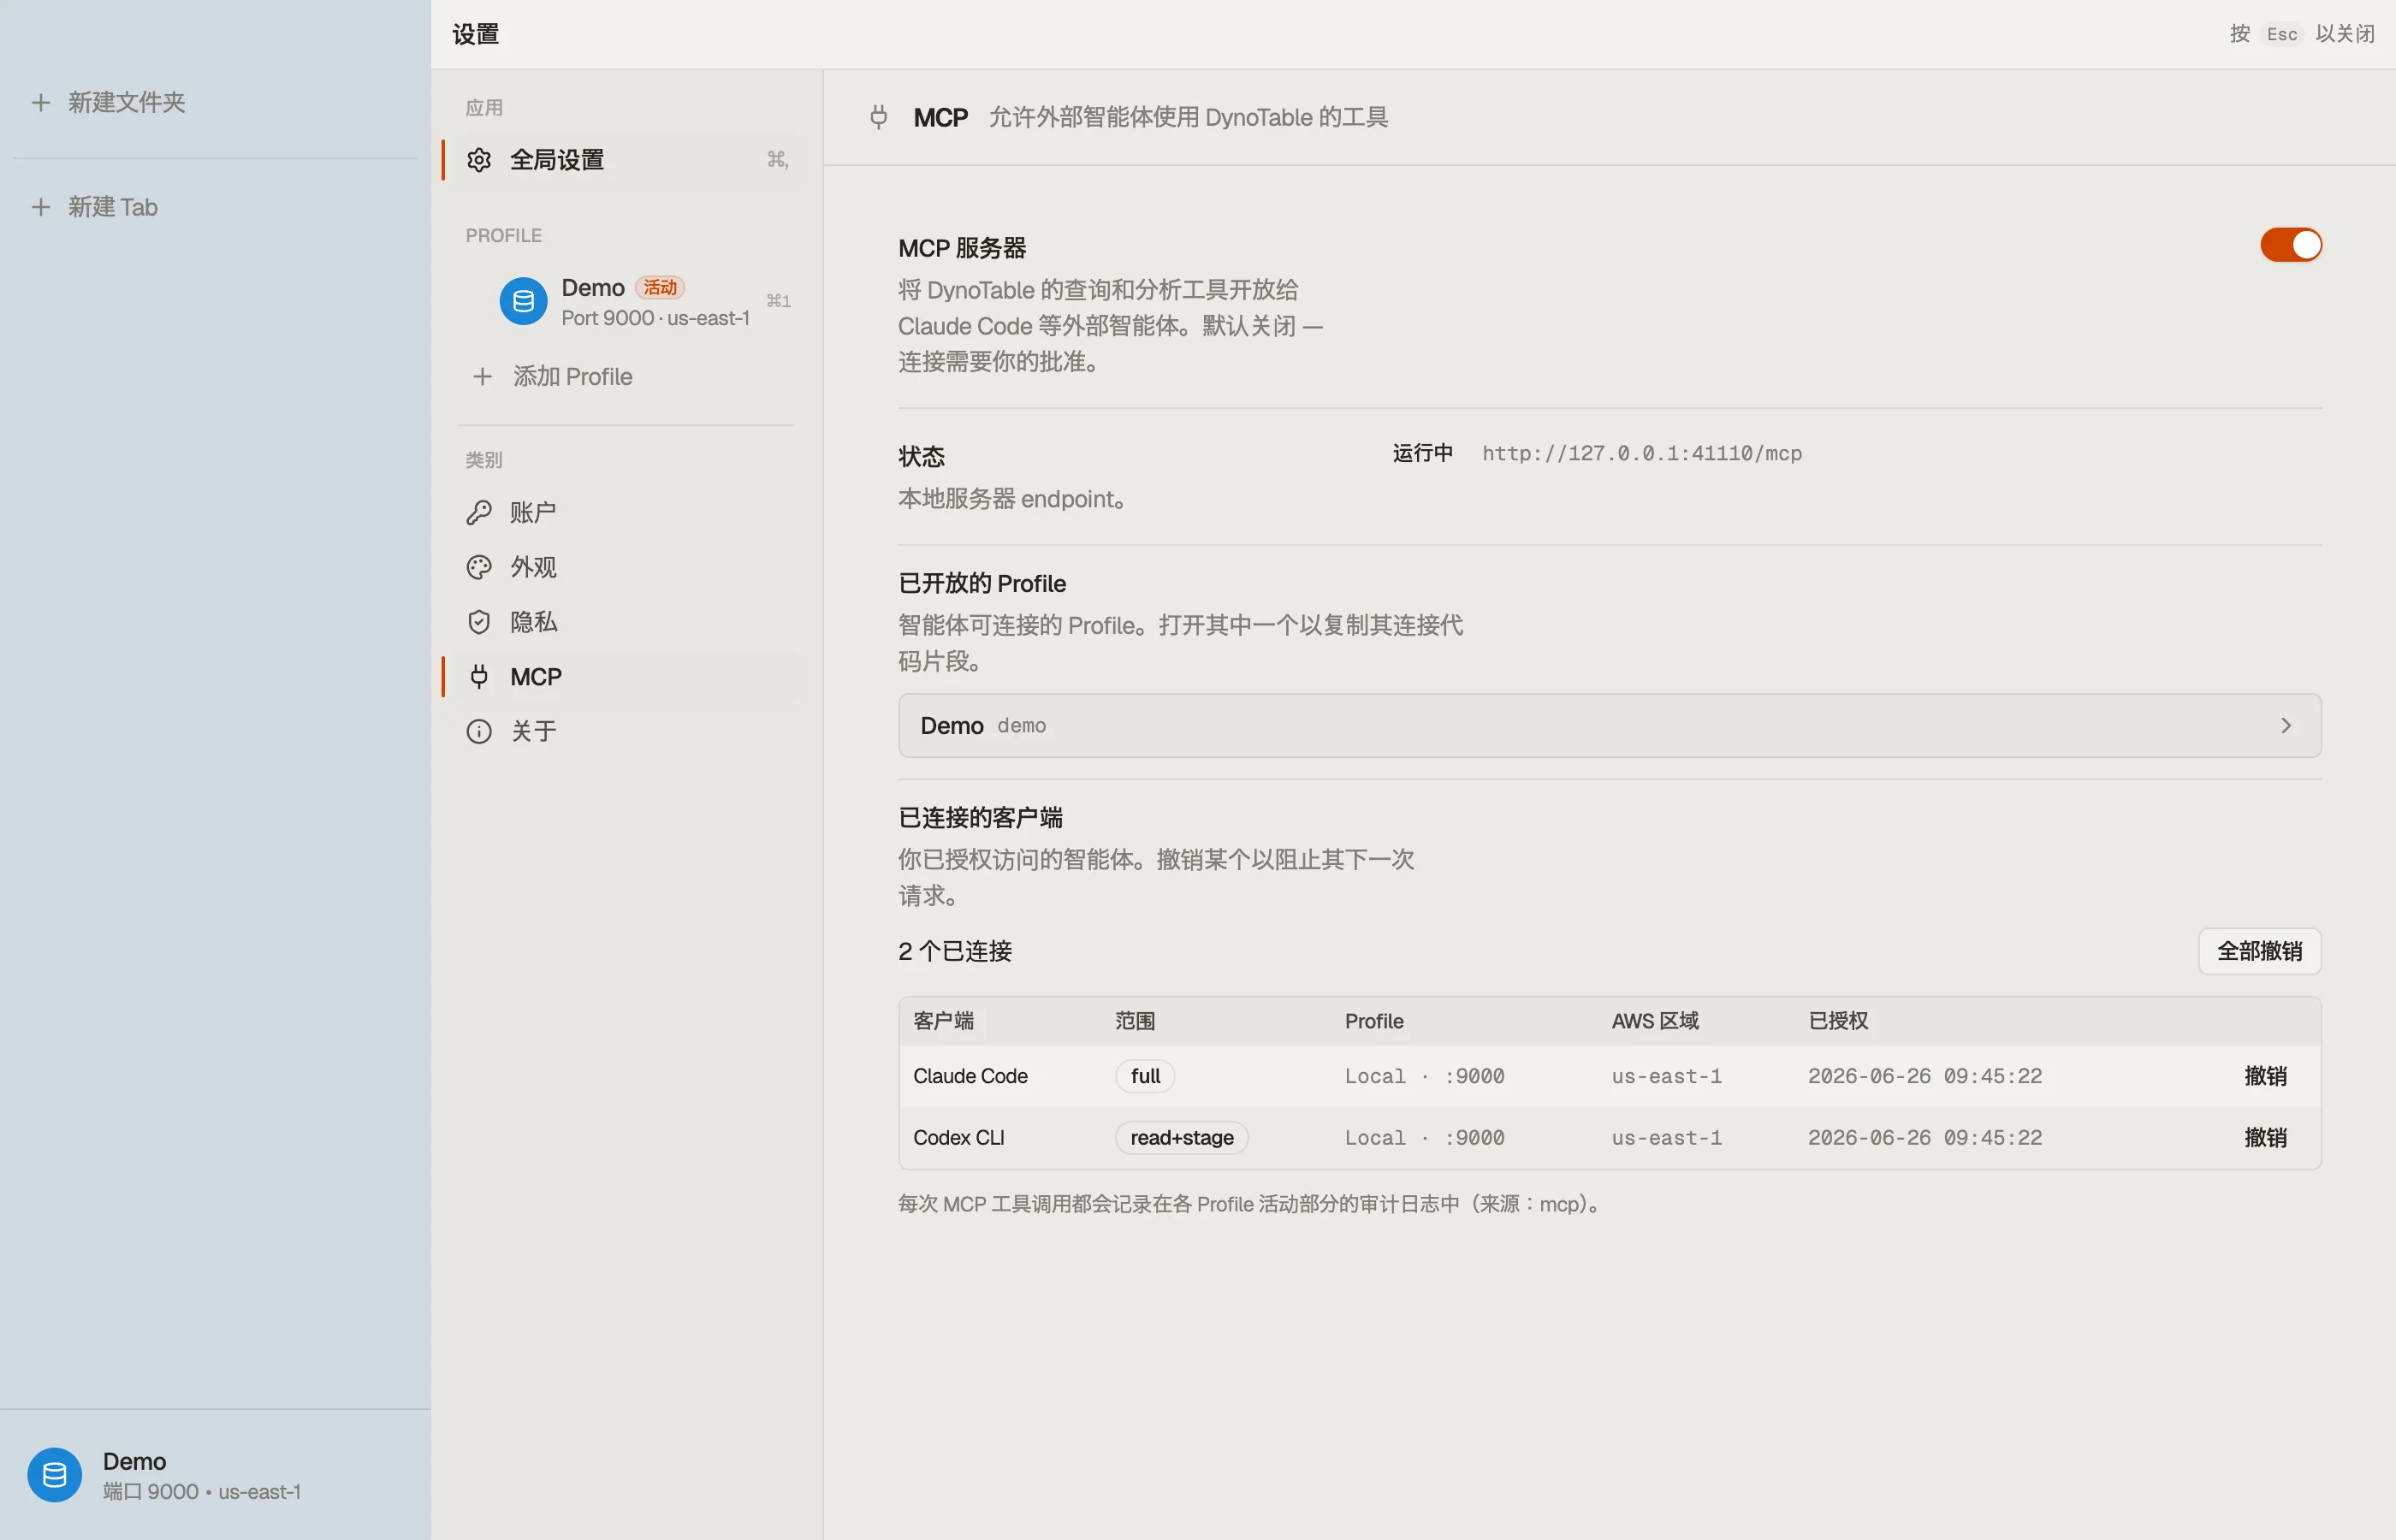Image resolution: width=2396 pixels, height=1540 pixels.
Task: Click the 范围 column header
Action: pos(1135,1021)
